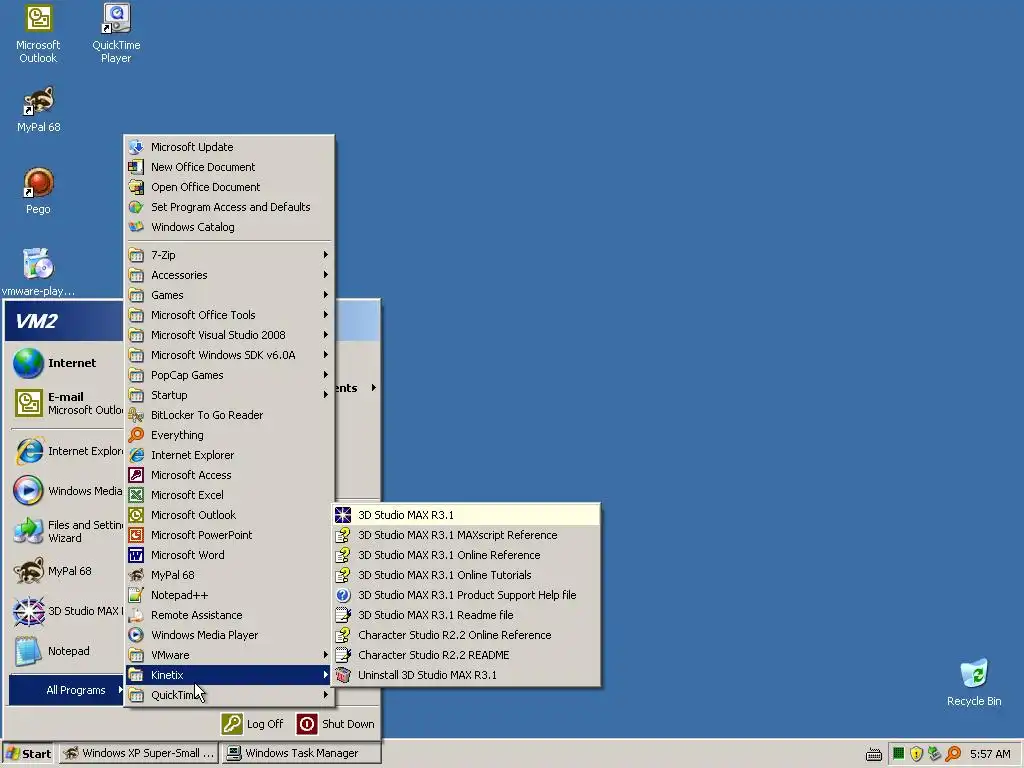Open 3D Studio MAX R3.1 Product Support Help file
The image size is (1024, 768).
(x=466, y=595)
